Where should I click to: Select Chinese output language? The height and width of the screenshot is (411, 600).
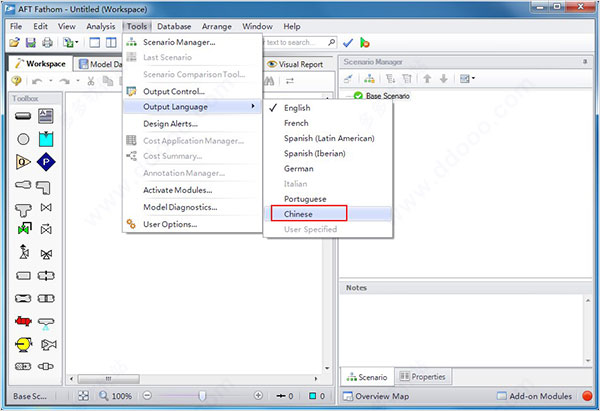(328, 214)
